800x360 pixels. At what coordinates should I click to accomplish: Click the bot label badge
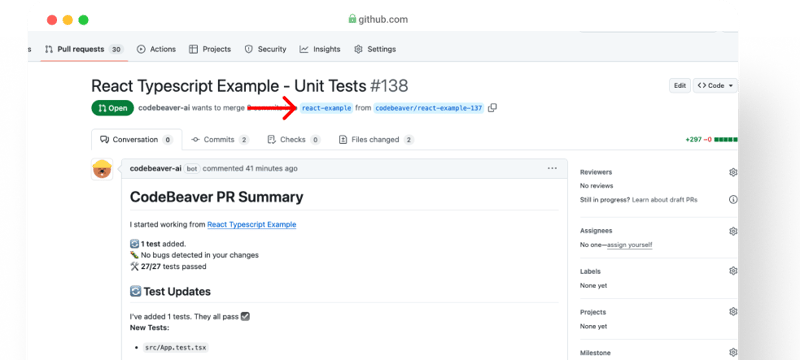point(192,169)
